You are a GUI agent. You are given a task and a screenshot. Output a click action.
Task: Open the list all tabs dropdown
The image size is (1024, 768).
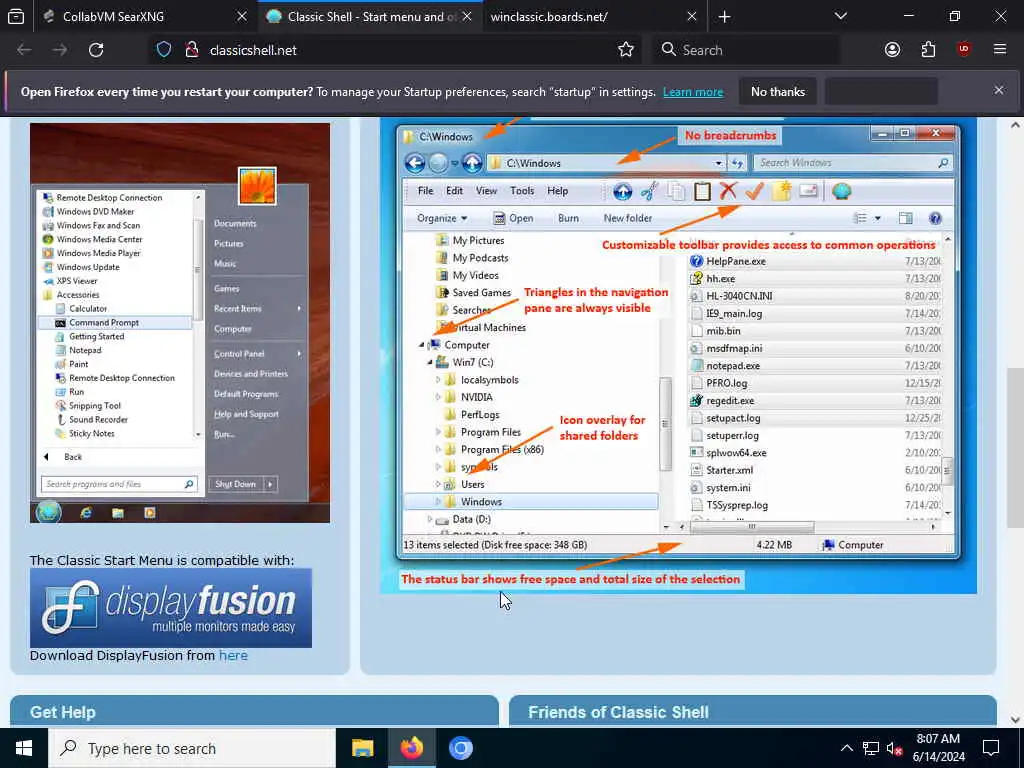tap(840, 16)
